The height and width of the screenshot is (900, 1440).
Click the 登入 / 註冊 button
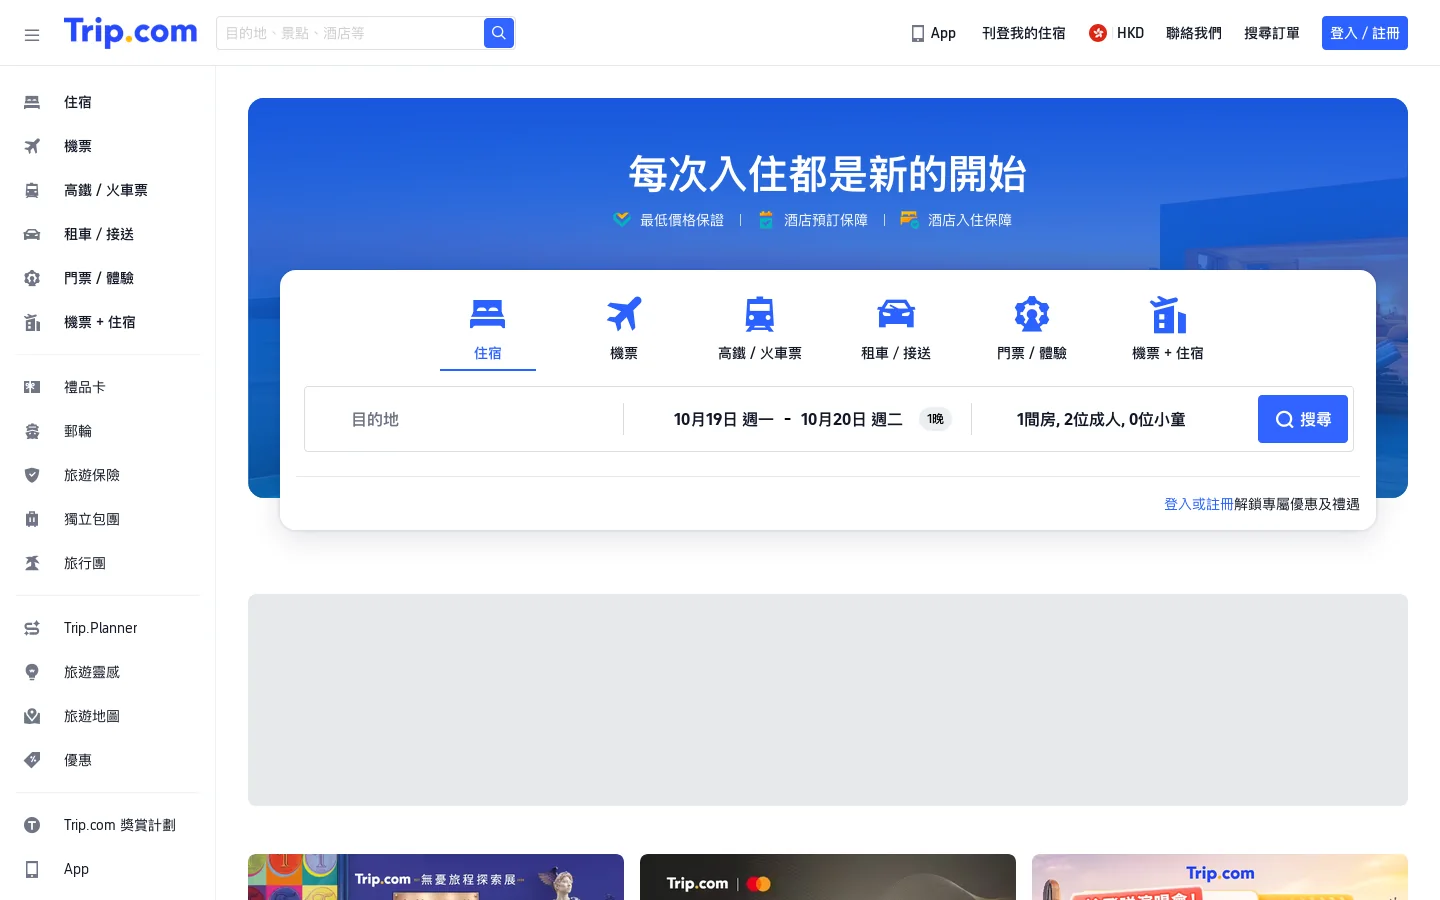point(1365,33)
